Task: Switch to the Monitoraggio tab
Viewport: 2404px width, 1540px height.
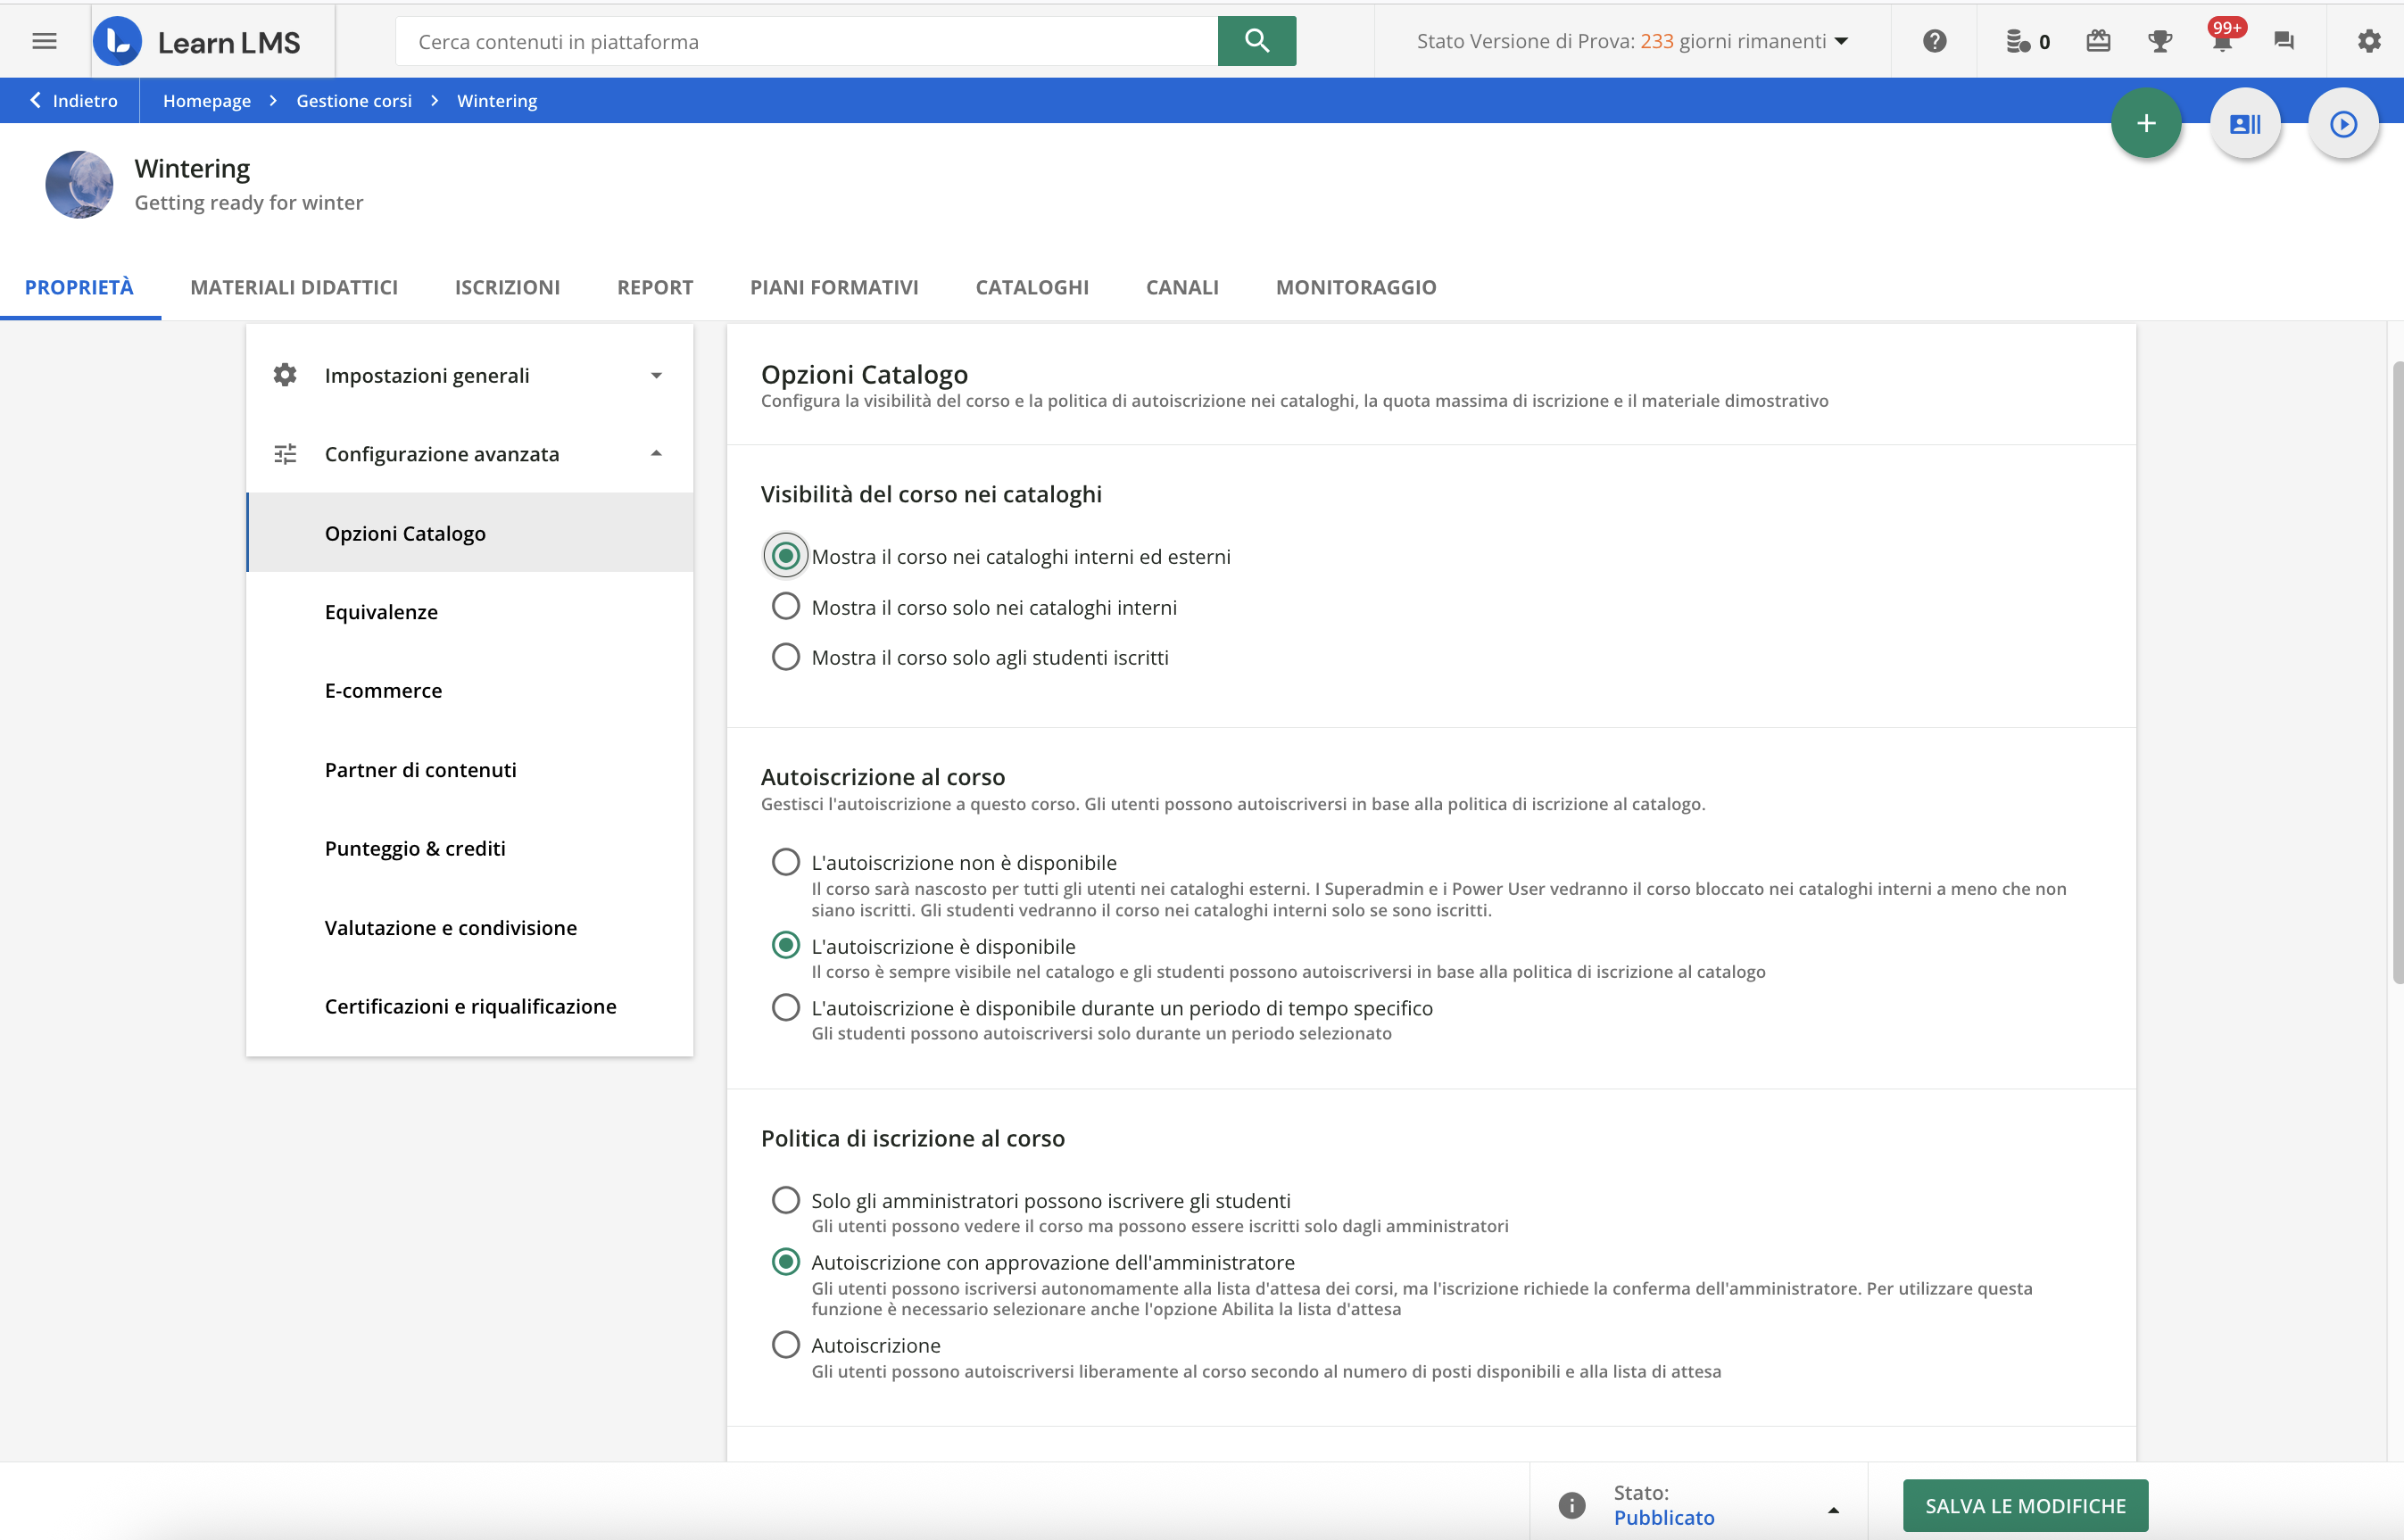Action: [1356, 287]
